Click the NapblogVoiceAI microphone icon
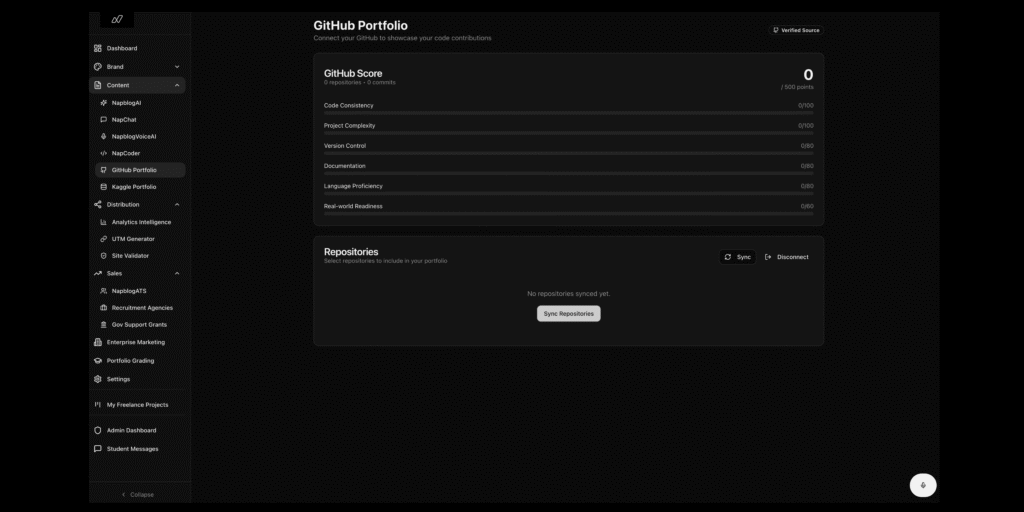Image resolution: width=1024 pixels, height=512 pixels. tap(103, 136)
